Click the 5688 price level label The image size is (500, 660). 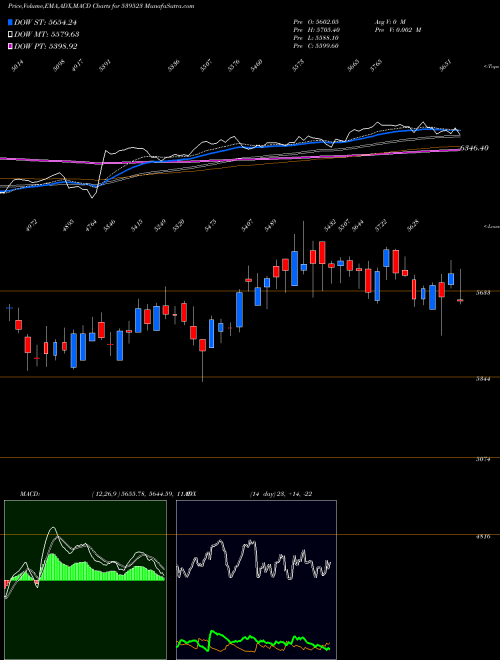tap(483, 292)
